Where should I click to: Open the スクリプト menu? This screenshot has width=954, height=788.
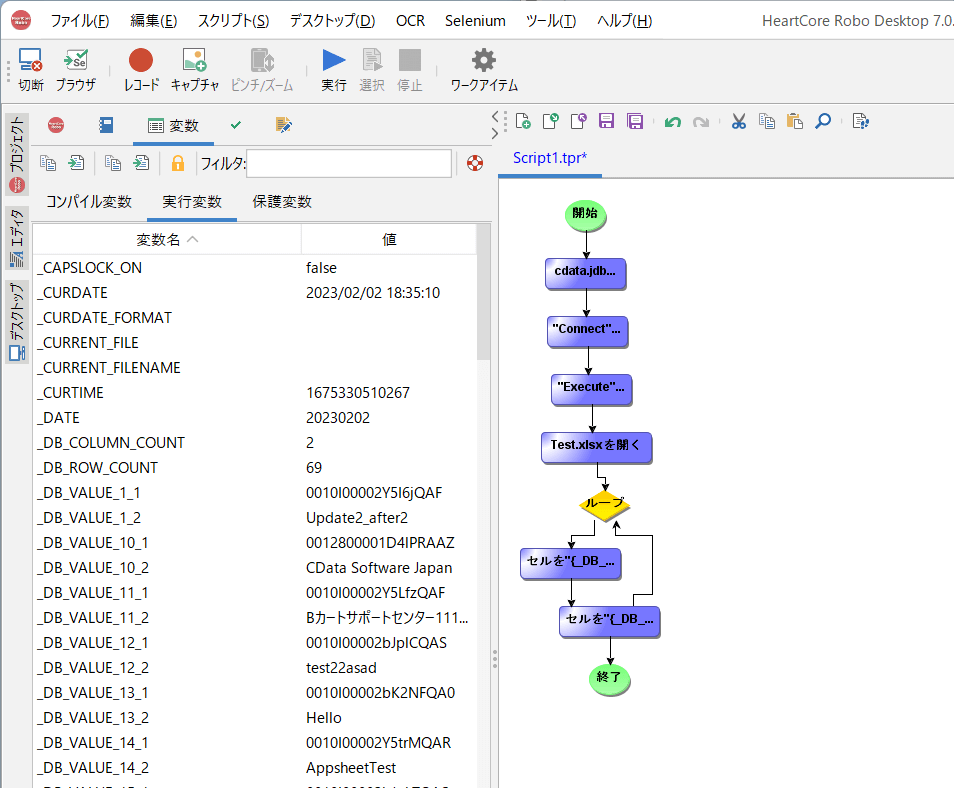coord(234,21)
